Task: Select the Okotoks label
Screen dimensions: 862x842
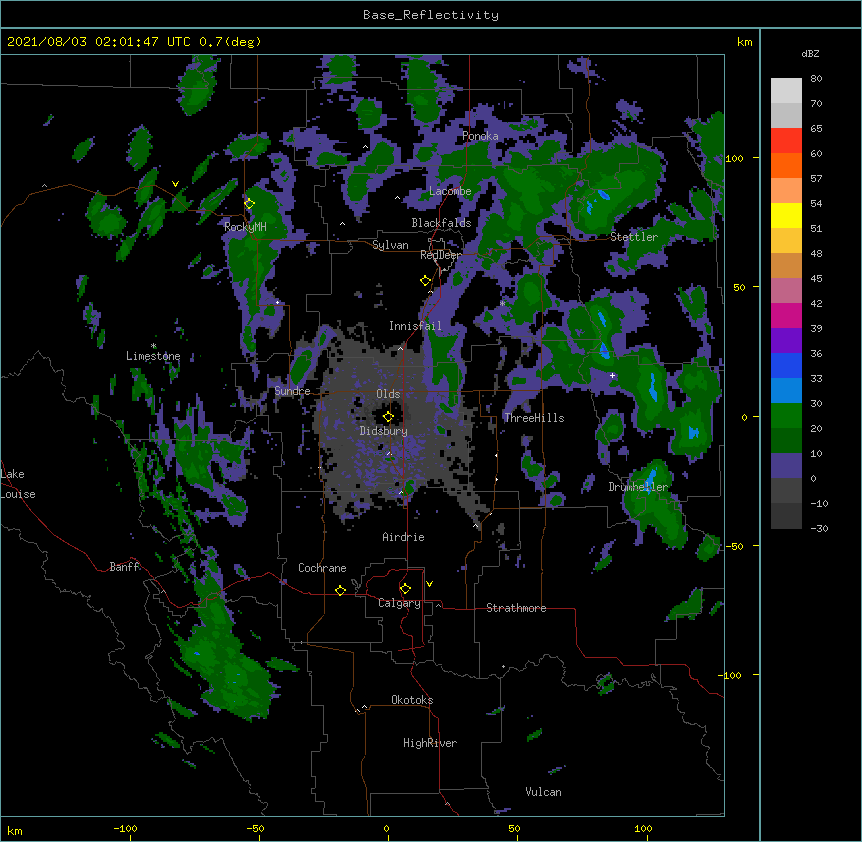Action: coord(412,700)
